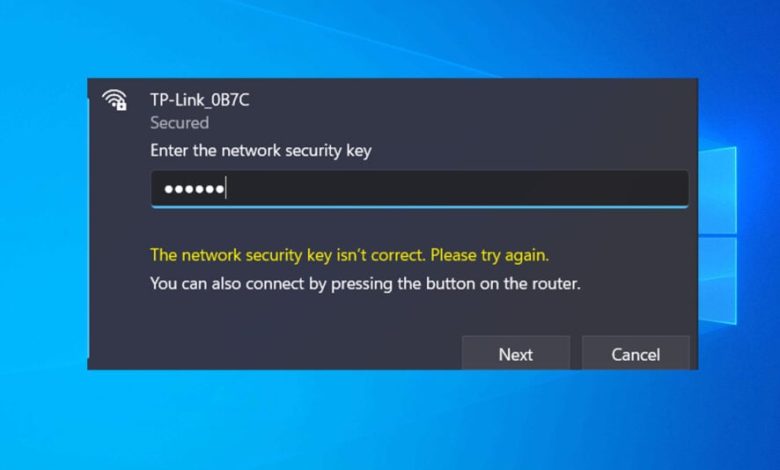Select the TP-Link_0B7C network name
This screenshot has height=470, width=780.
(x=199, y=99)
